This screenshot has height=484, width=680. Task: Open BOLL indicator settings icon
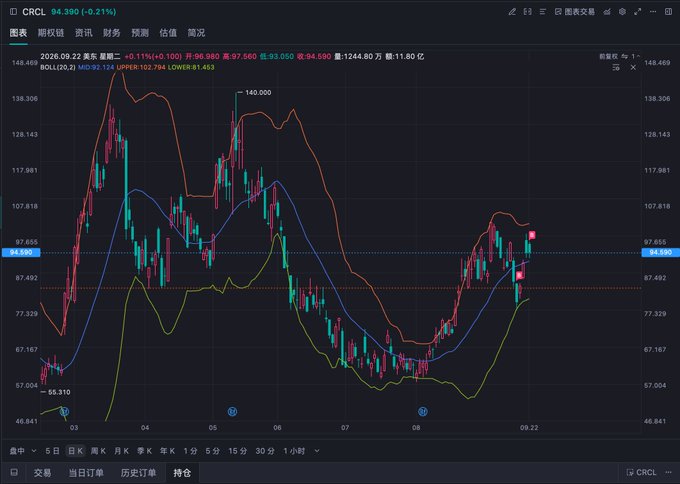616,67
